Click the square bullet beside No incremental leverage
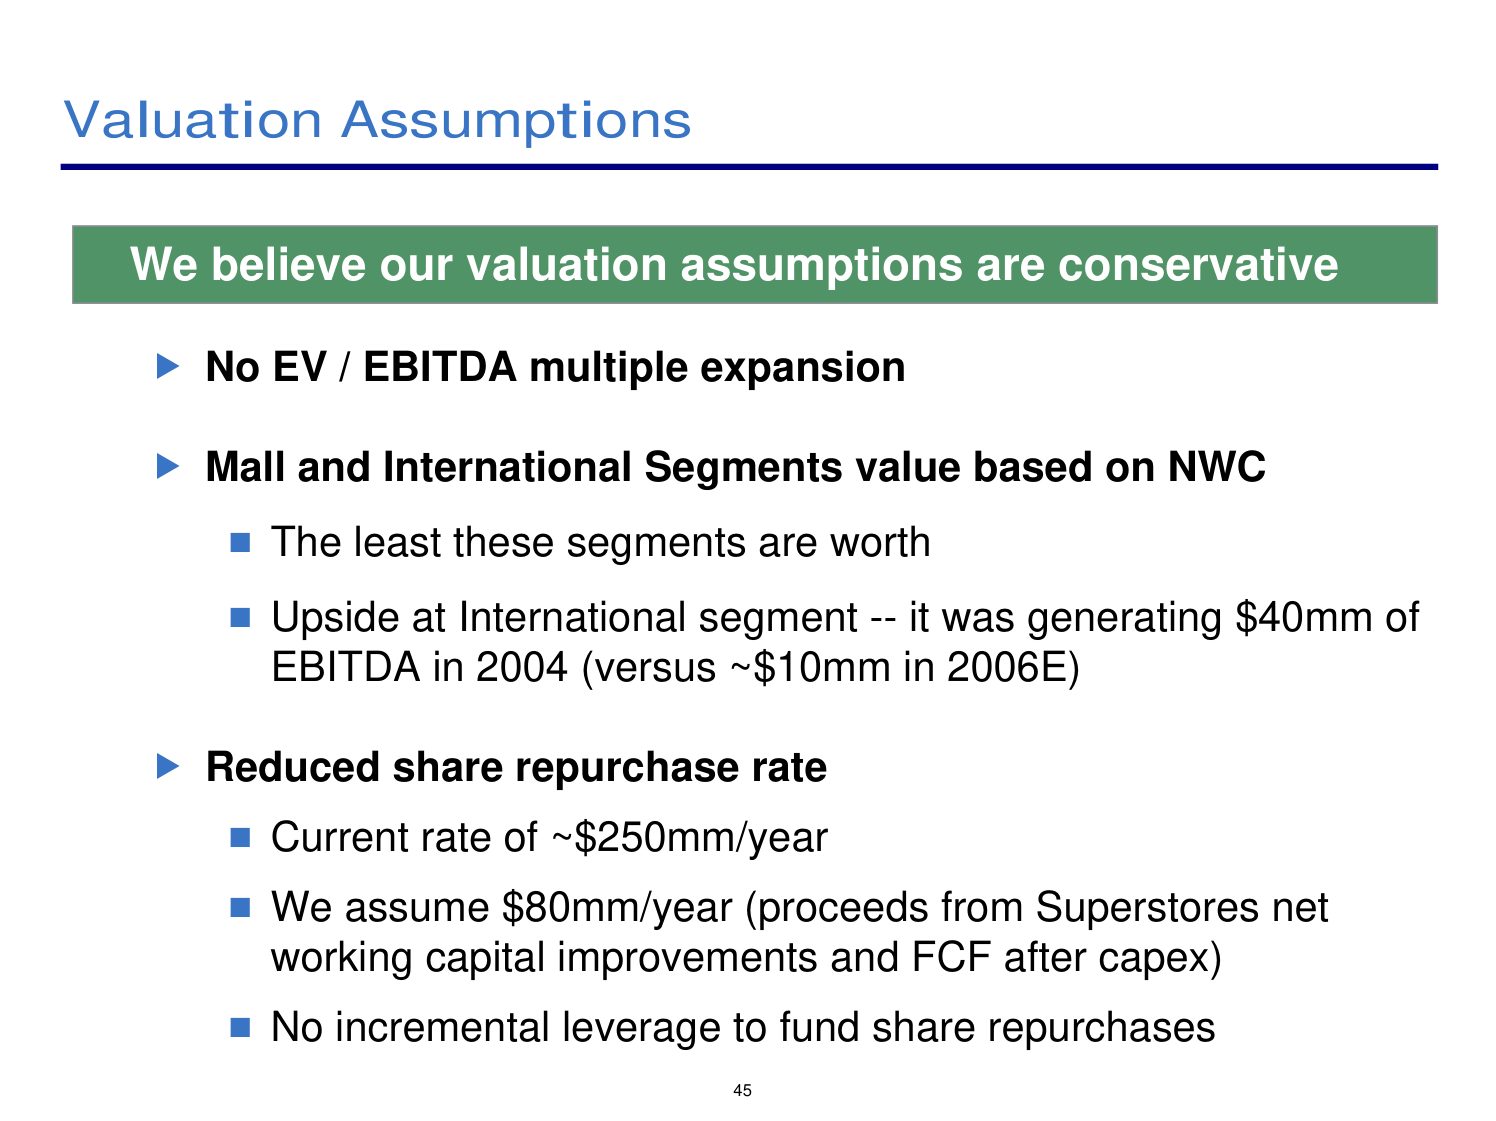This screenshot has width=1496, height=1121. (x=240, y=1027)
